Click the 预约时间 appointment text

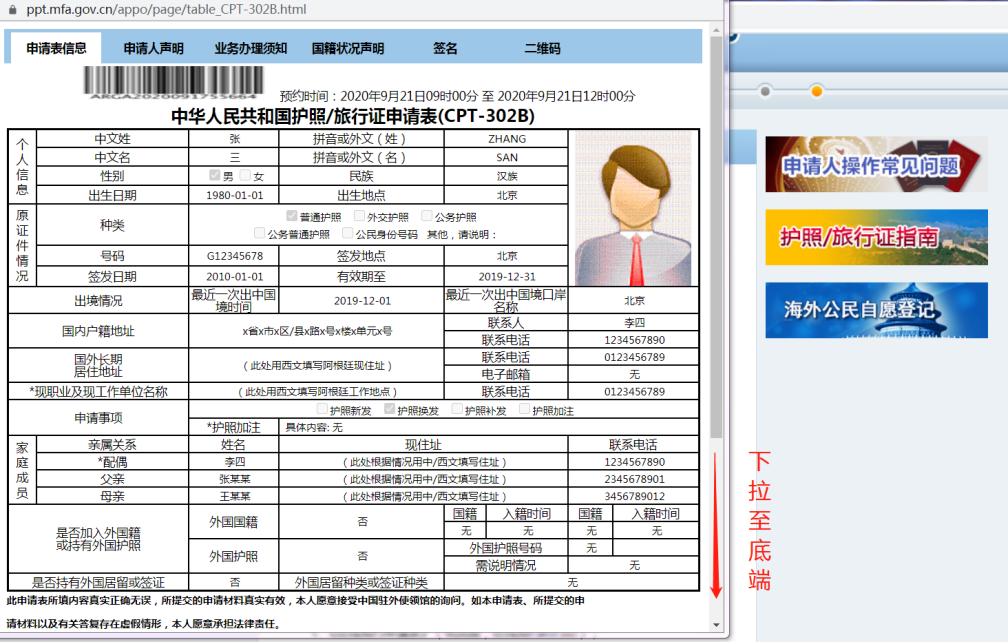pos(457,96)
